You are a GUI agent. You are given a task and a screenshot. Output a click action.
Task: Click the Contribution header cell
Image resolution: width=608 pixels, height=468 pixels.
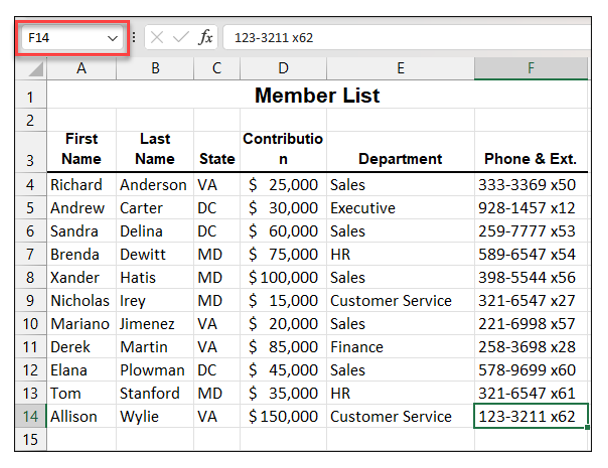pyautogui.click(x=283, y=152)
